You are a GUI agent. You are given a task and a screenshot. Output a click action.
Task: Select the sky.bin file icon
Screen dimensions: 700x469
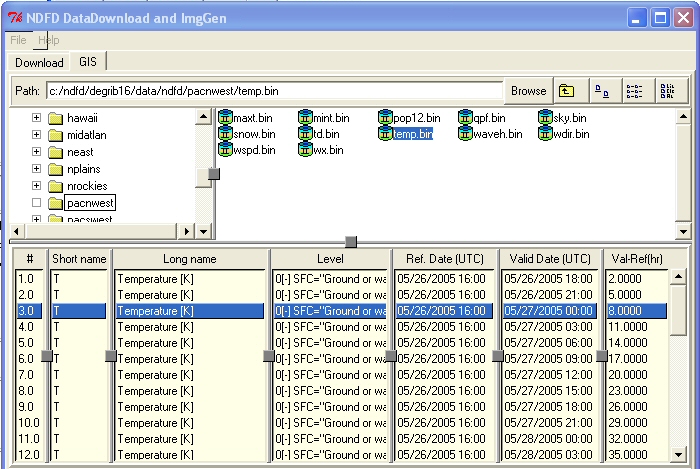545,118
